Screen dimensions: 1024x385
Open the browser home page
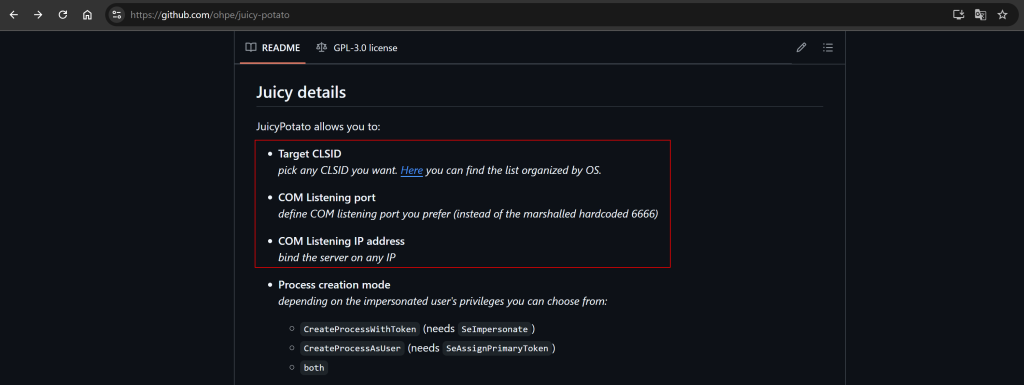[88, 14]
